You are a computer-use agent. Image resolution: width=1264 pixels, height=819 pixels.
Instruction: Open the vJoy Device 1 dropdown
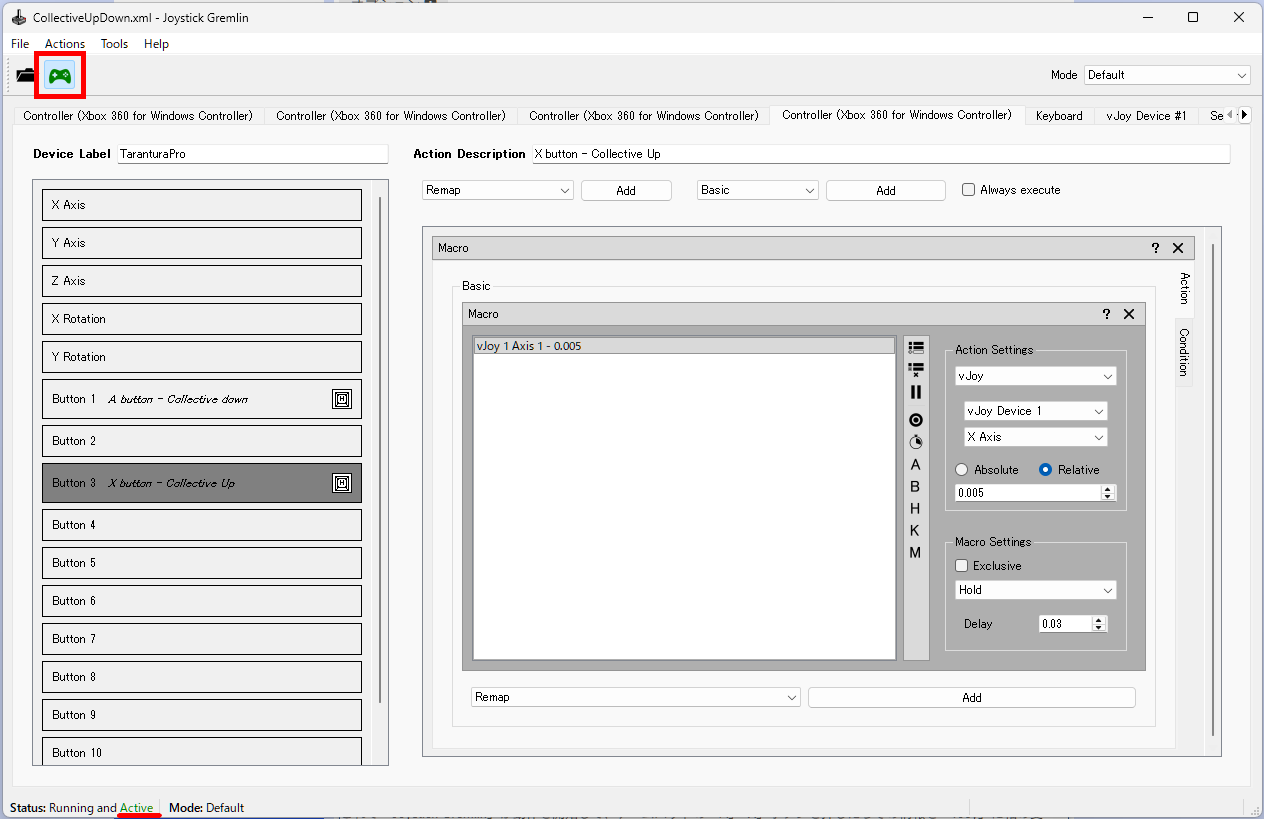[x=1035, y=411]
